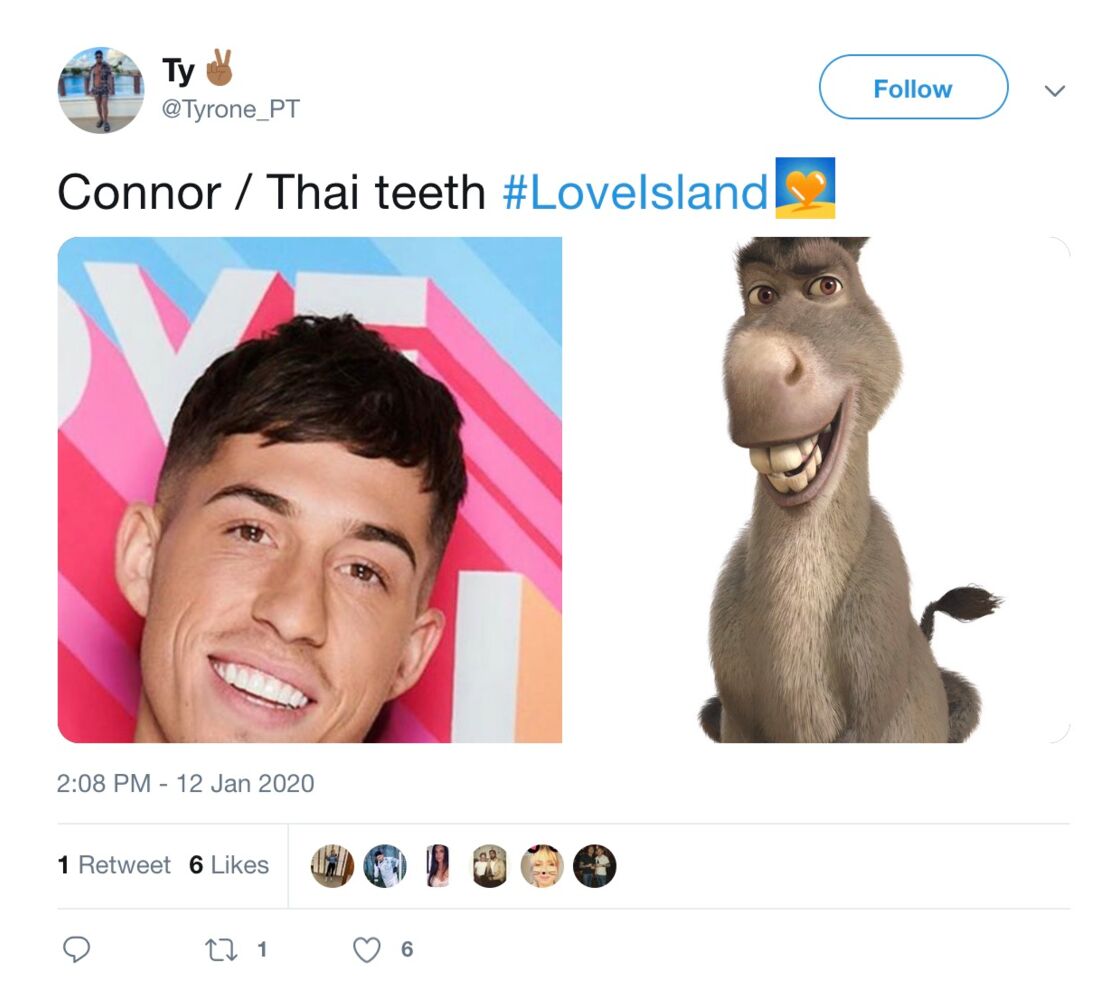View the 1 Retweet list
1120x1000 pixels.
(114, 865)
